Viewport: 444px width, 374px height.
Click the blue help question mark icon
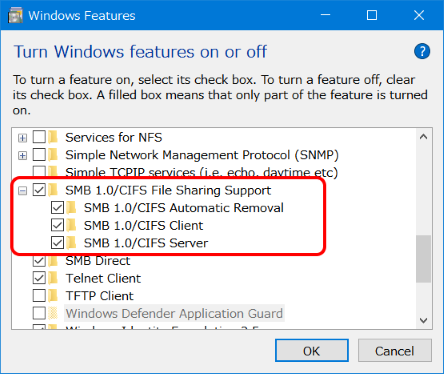tap(422, 51)
